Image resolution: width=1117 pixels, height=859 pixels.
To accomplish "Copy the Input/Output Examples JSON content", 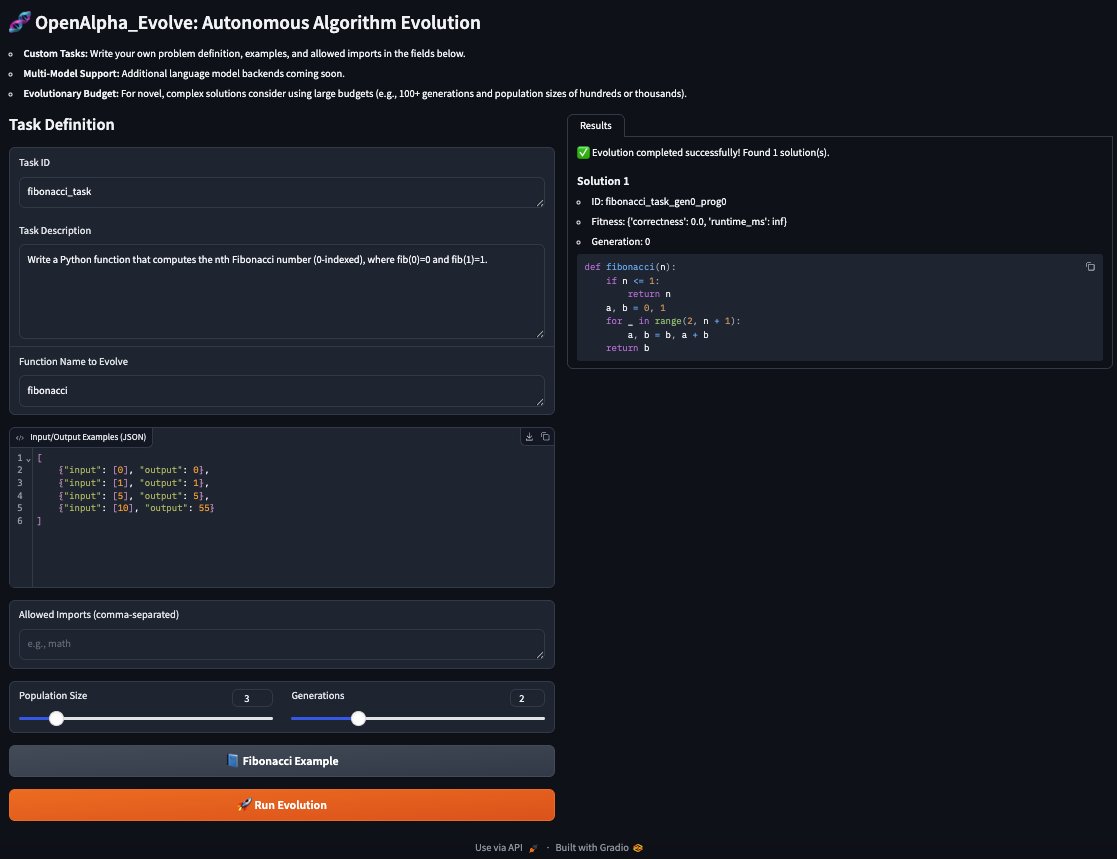I will click(545, 437).
